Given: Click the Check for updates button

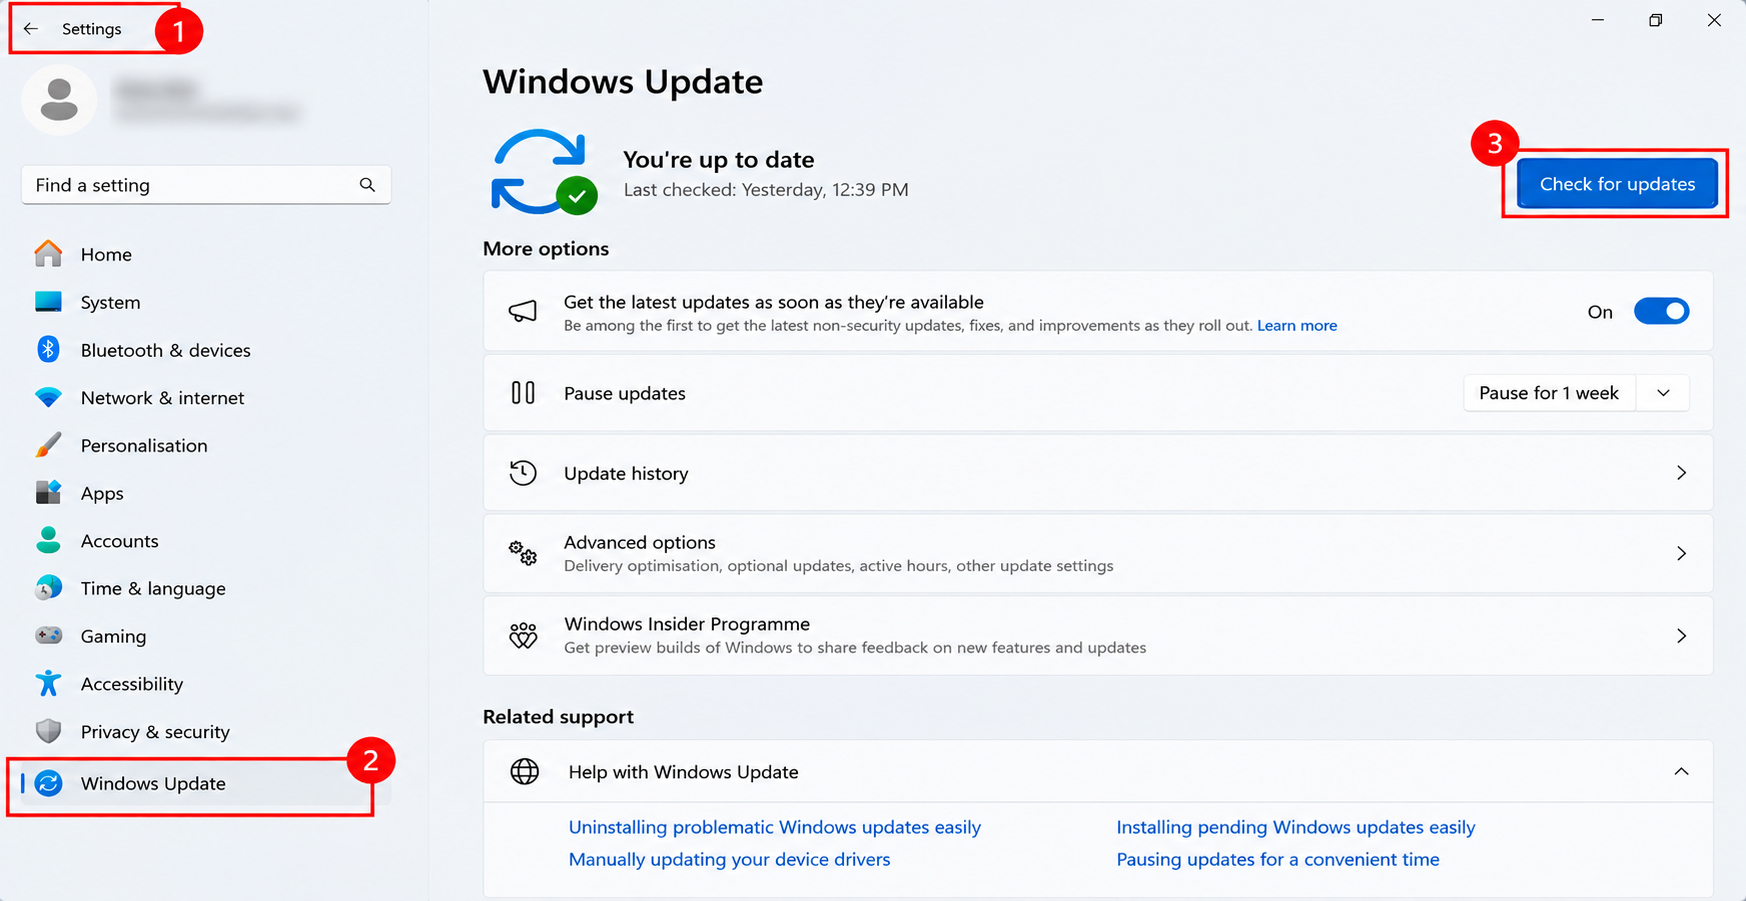Looking at the screenshot, I should tap(1617, 184).
